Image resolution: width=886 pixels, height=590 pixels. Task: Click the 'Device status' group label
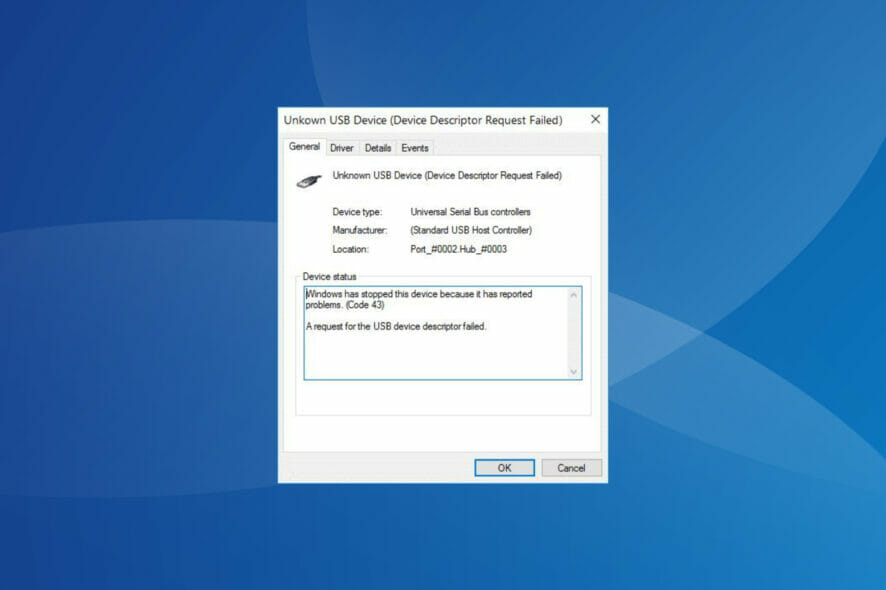click(x=329, y=276)
